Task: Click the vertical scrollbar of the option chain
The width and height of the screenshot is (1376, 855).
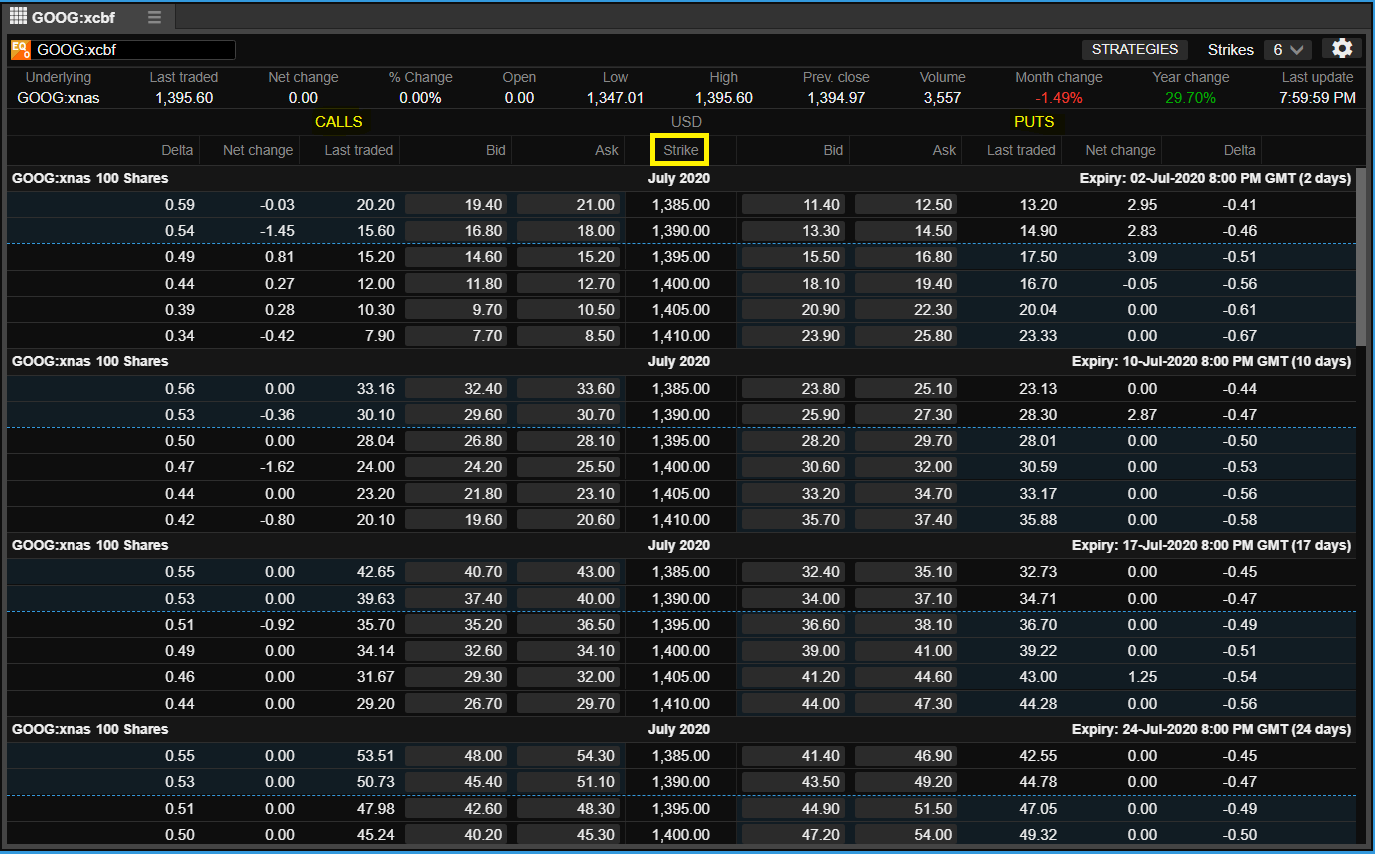Action: click(1361, 255)
